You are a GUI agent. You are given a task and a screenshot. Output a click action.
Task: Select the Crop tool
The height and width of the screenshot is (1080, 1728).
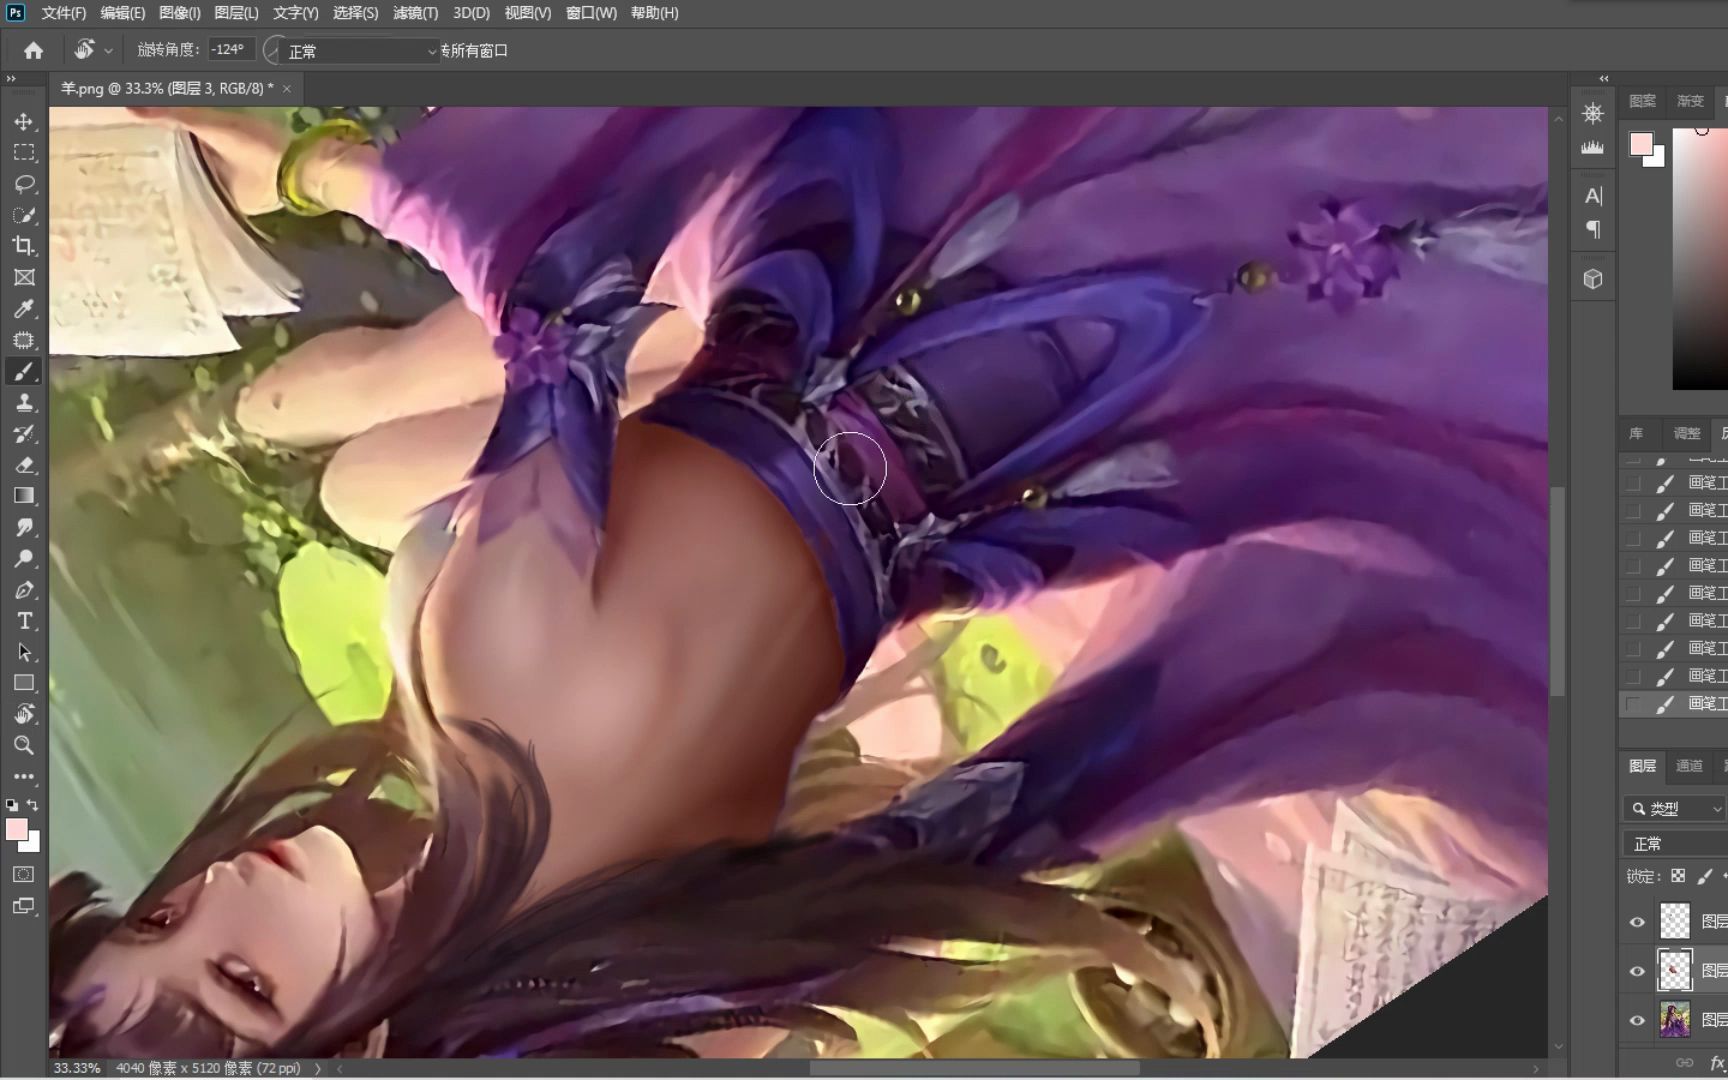[x=24, y=246]
